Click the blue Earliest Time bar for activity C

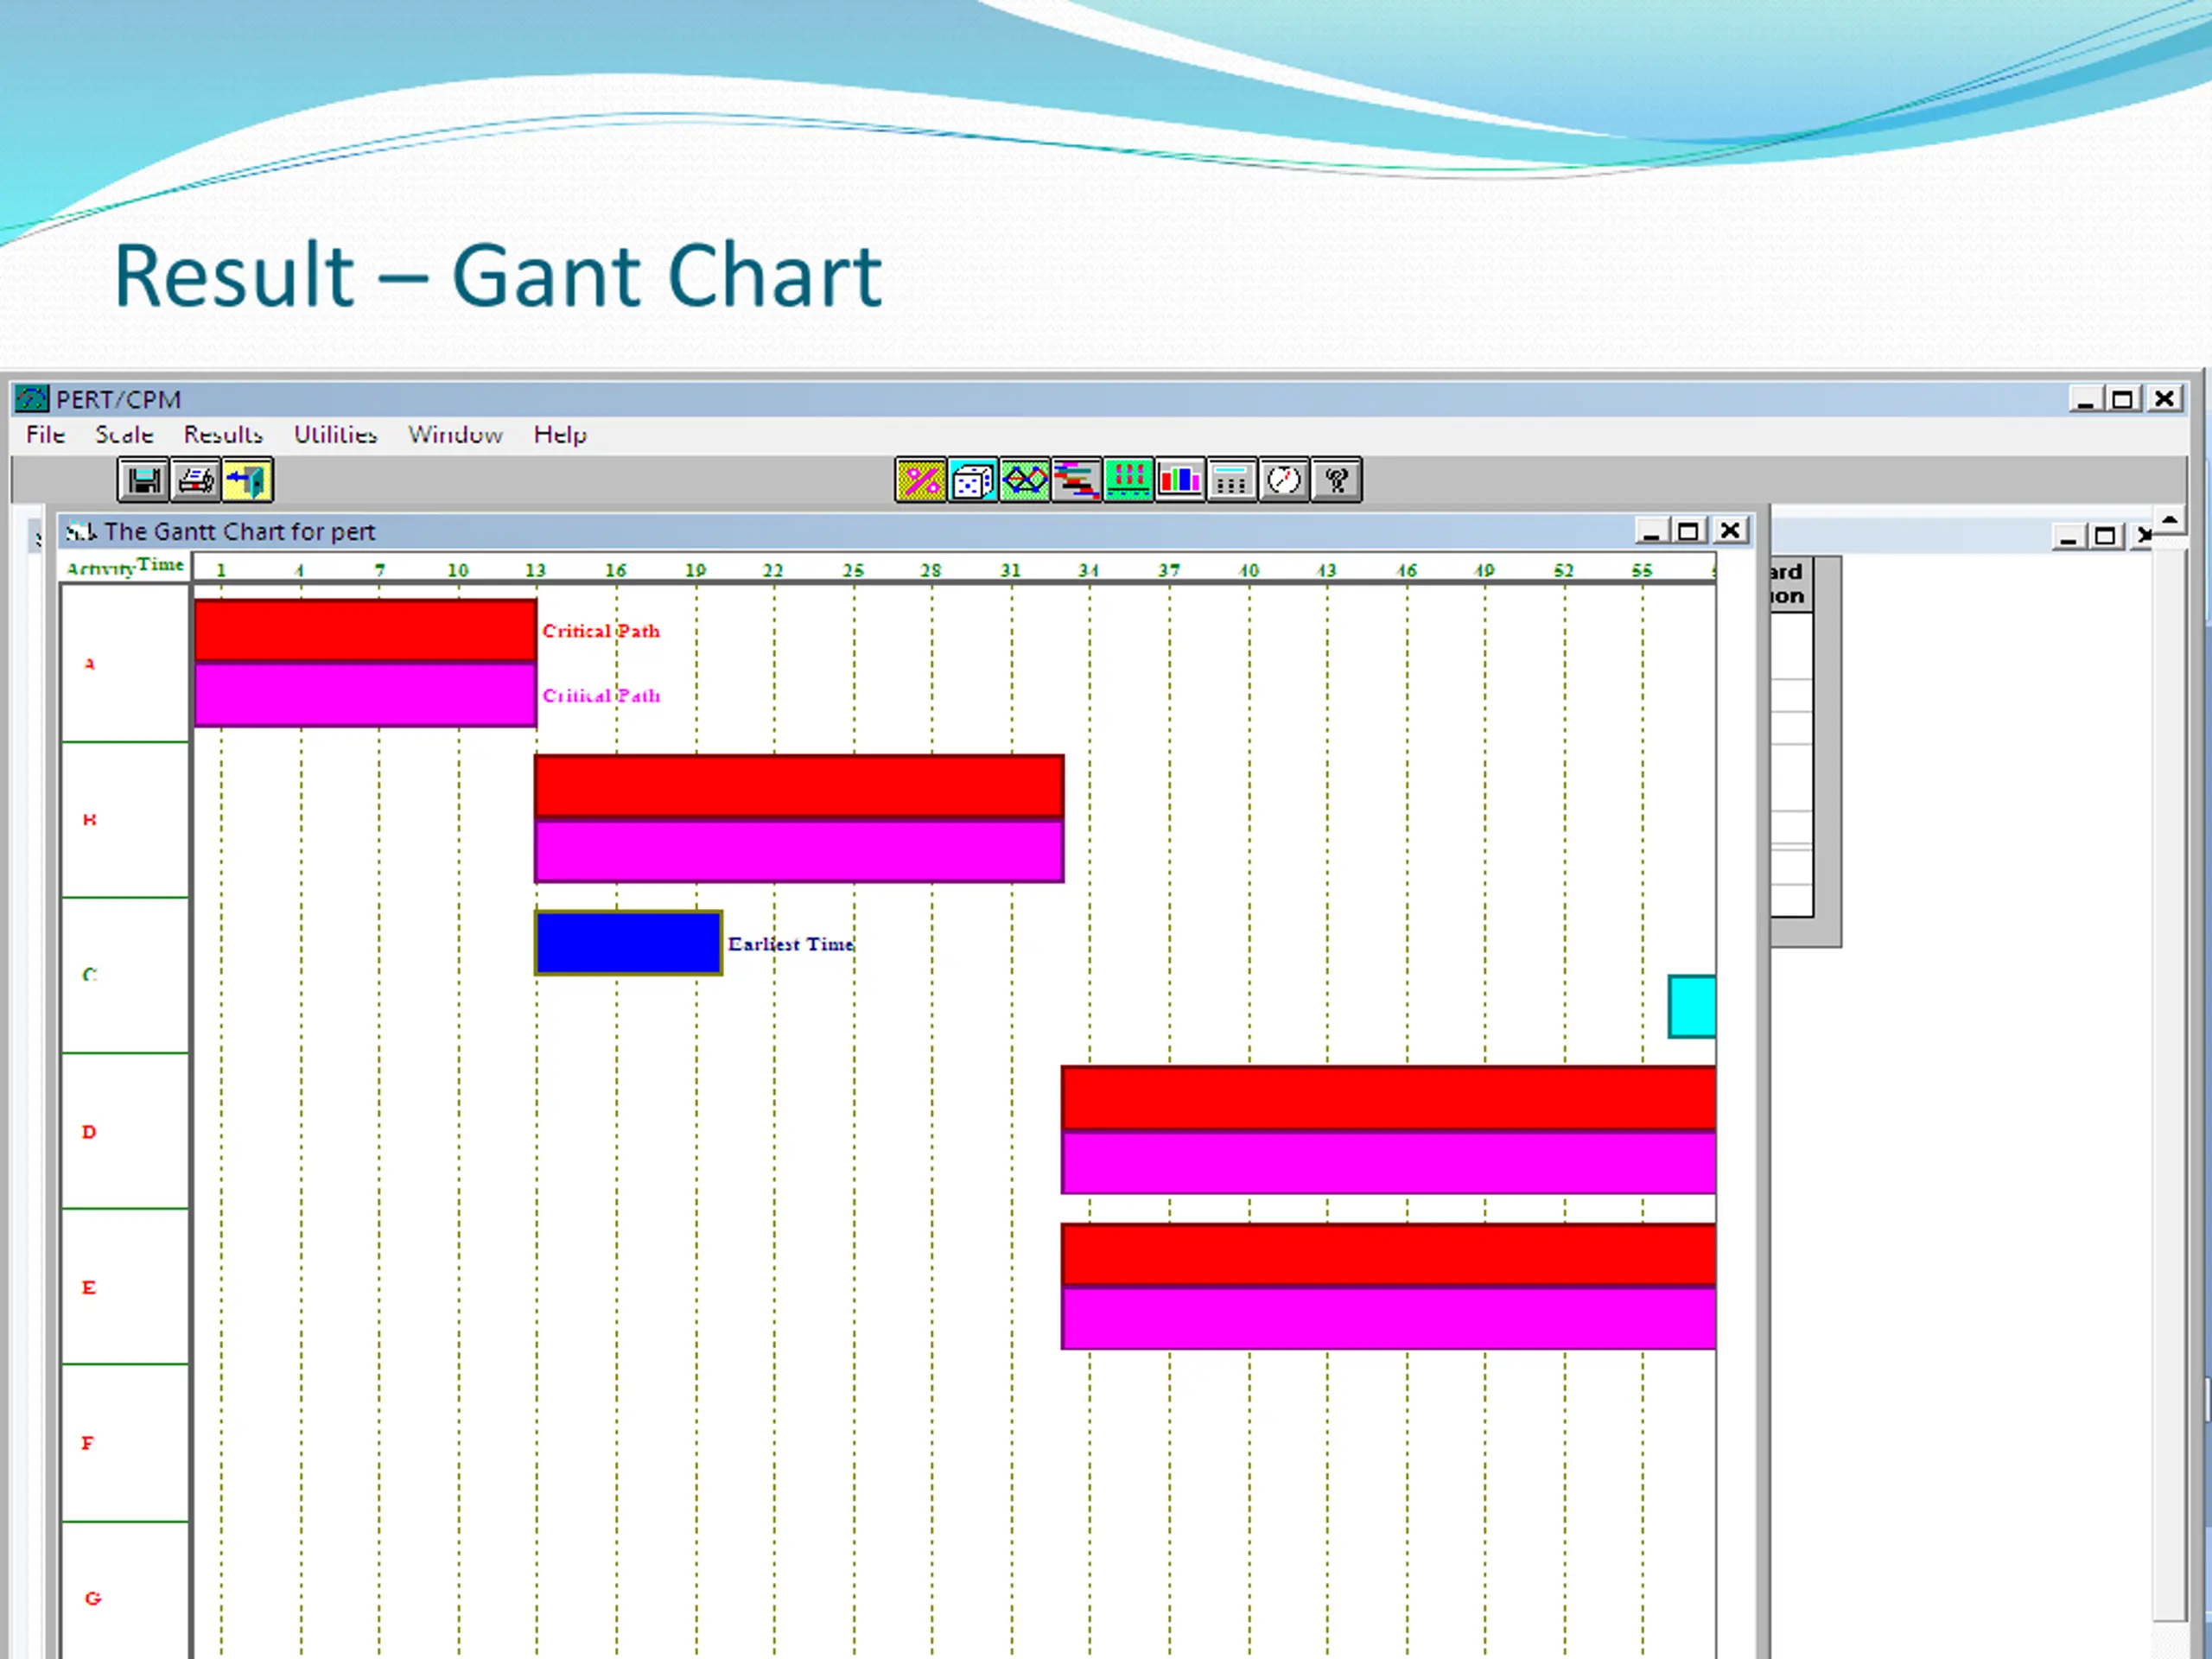[x=628, y=943]
